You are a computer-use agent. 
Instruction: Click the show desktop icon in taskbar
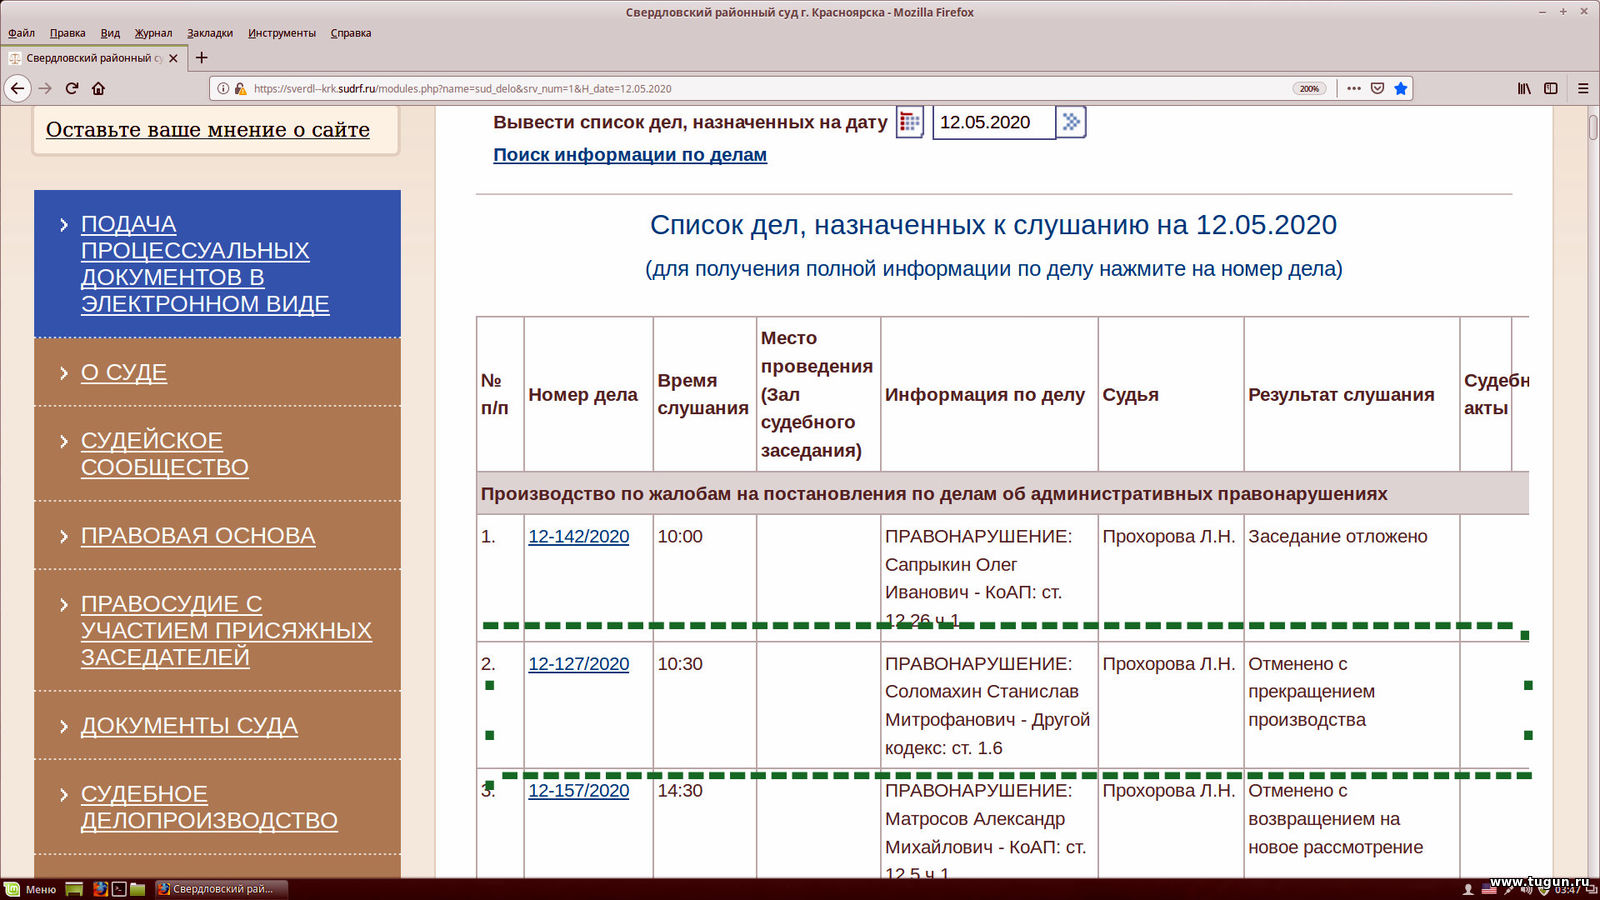[x=74, y=889]
